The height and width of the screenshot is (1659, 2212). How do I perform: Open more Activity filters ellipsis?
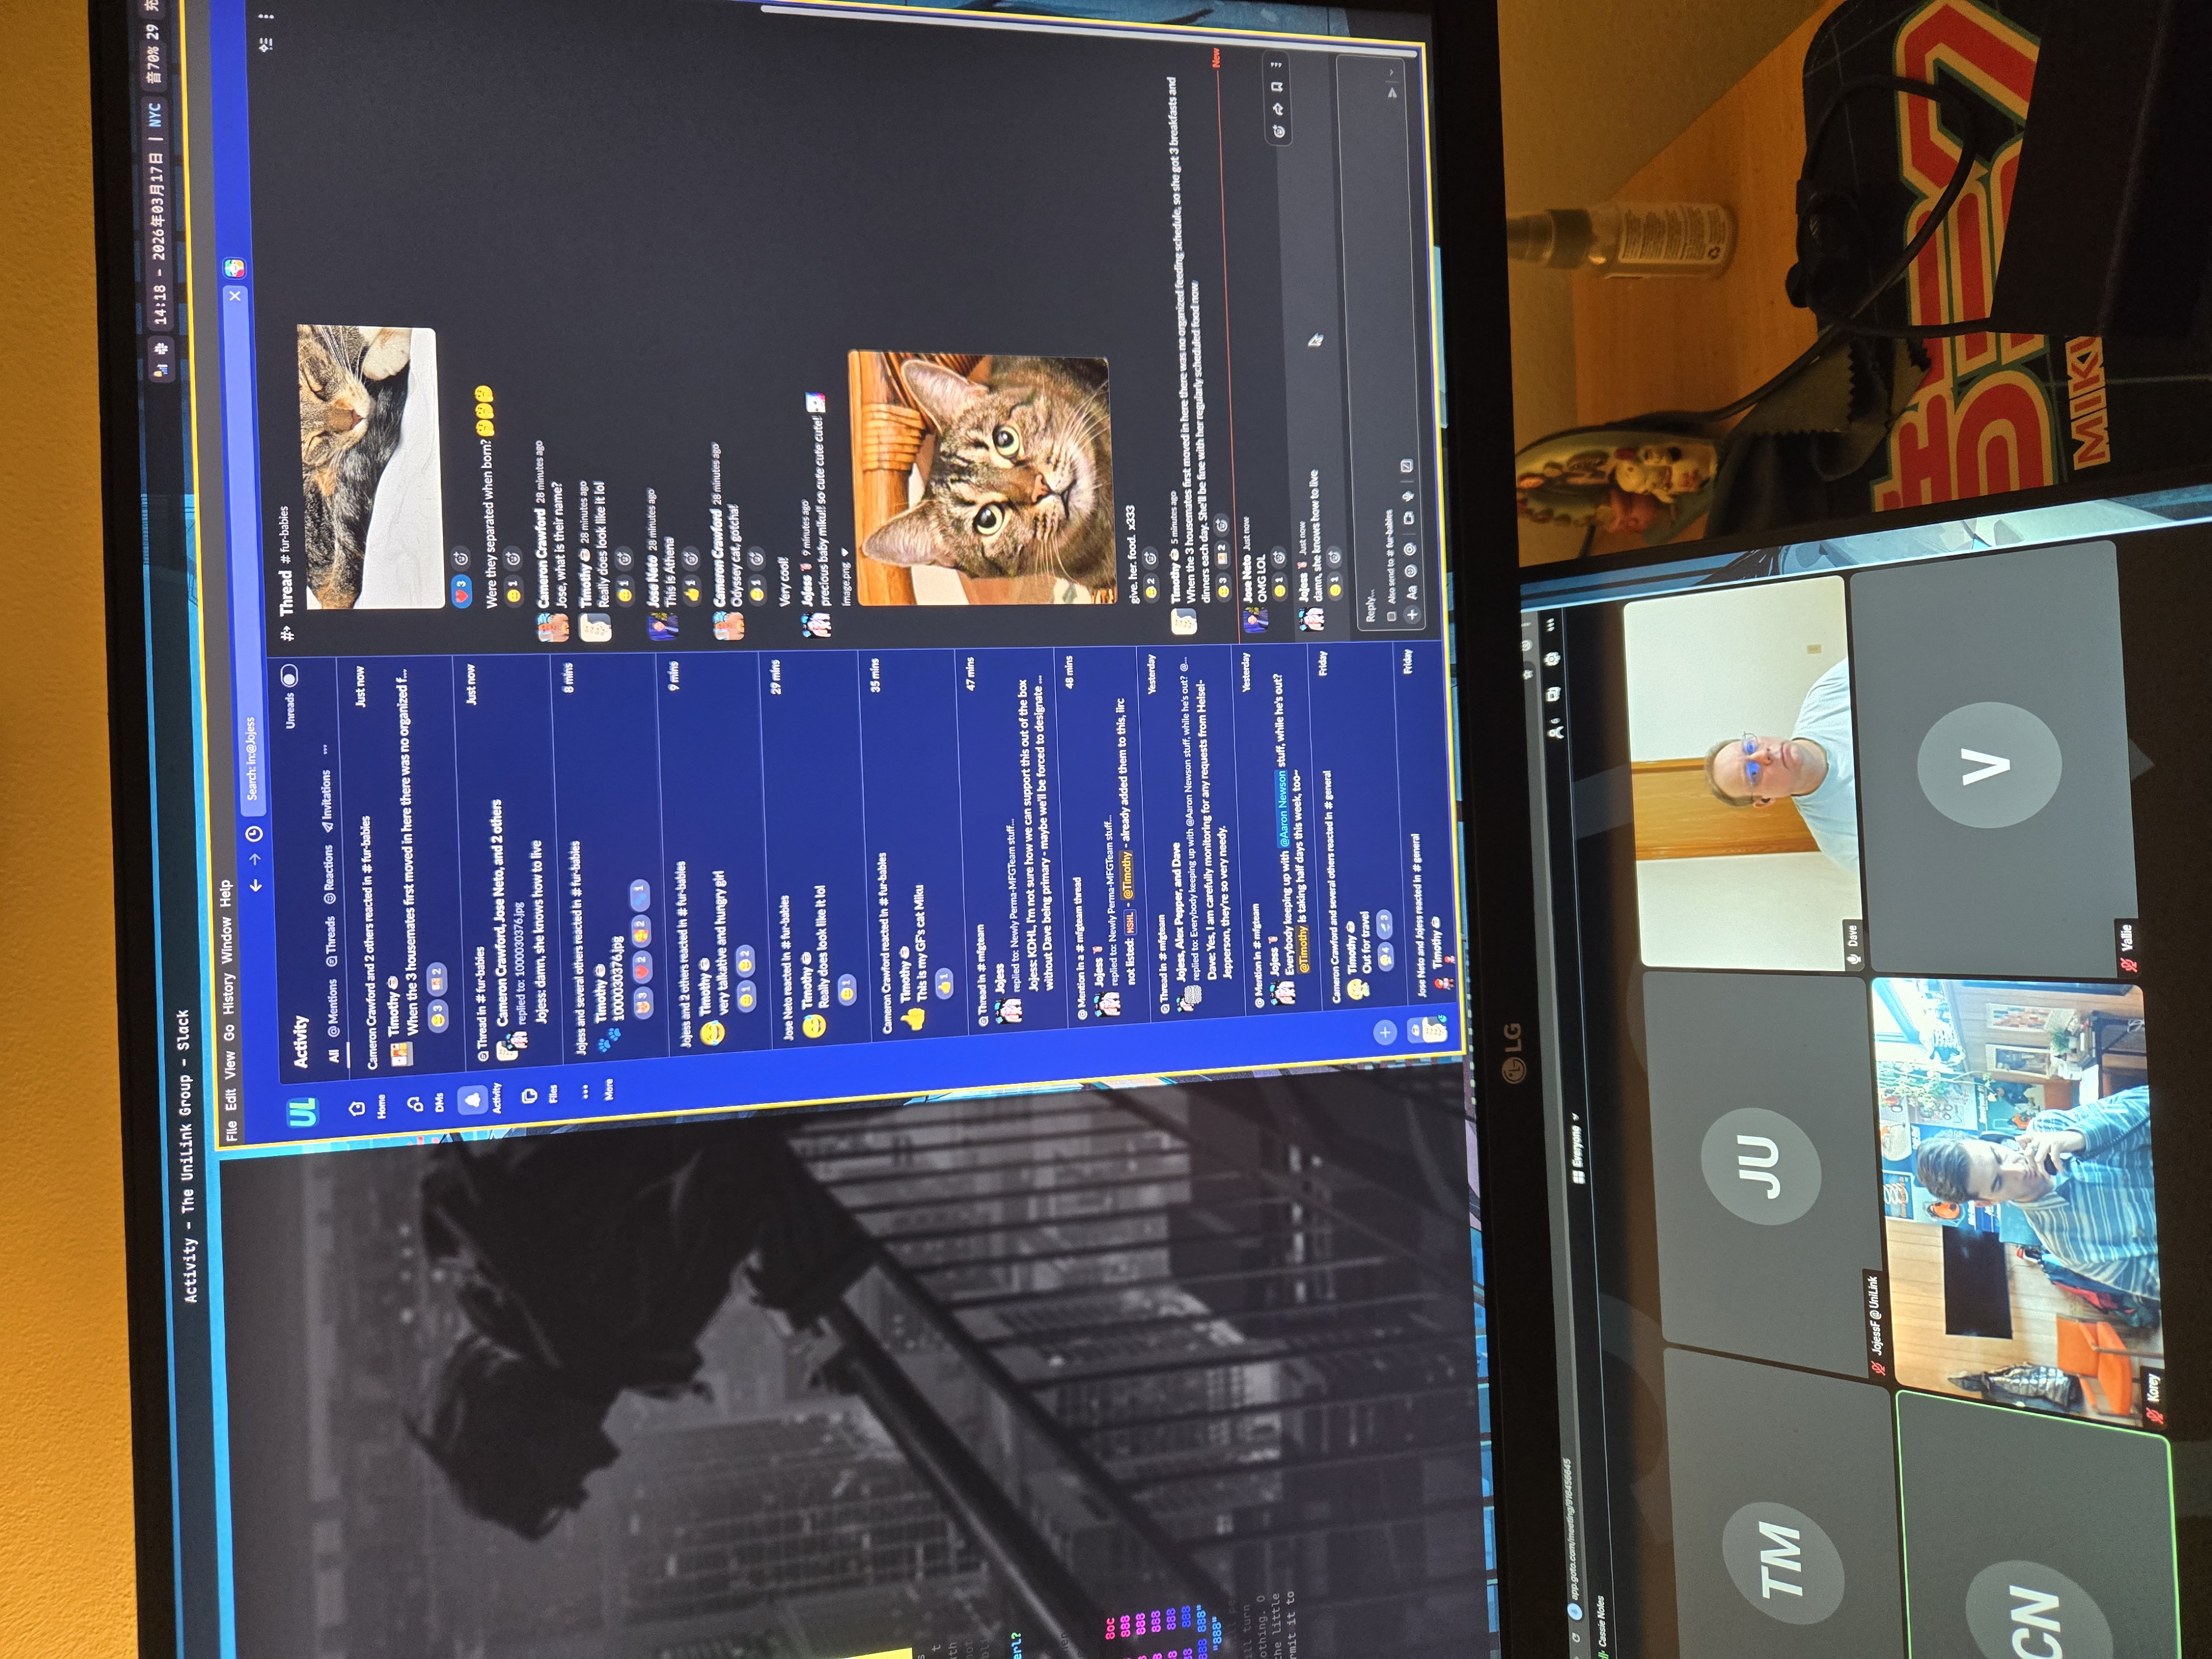(x=325, y=748)
